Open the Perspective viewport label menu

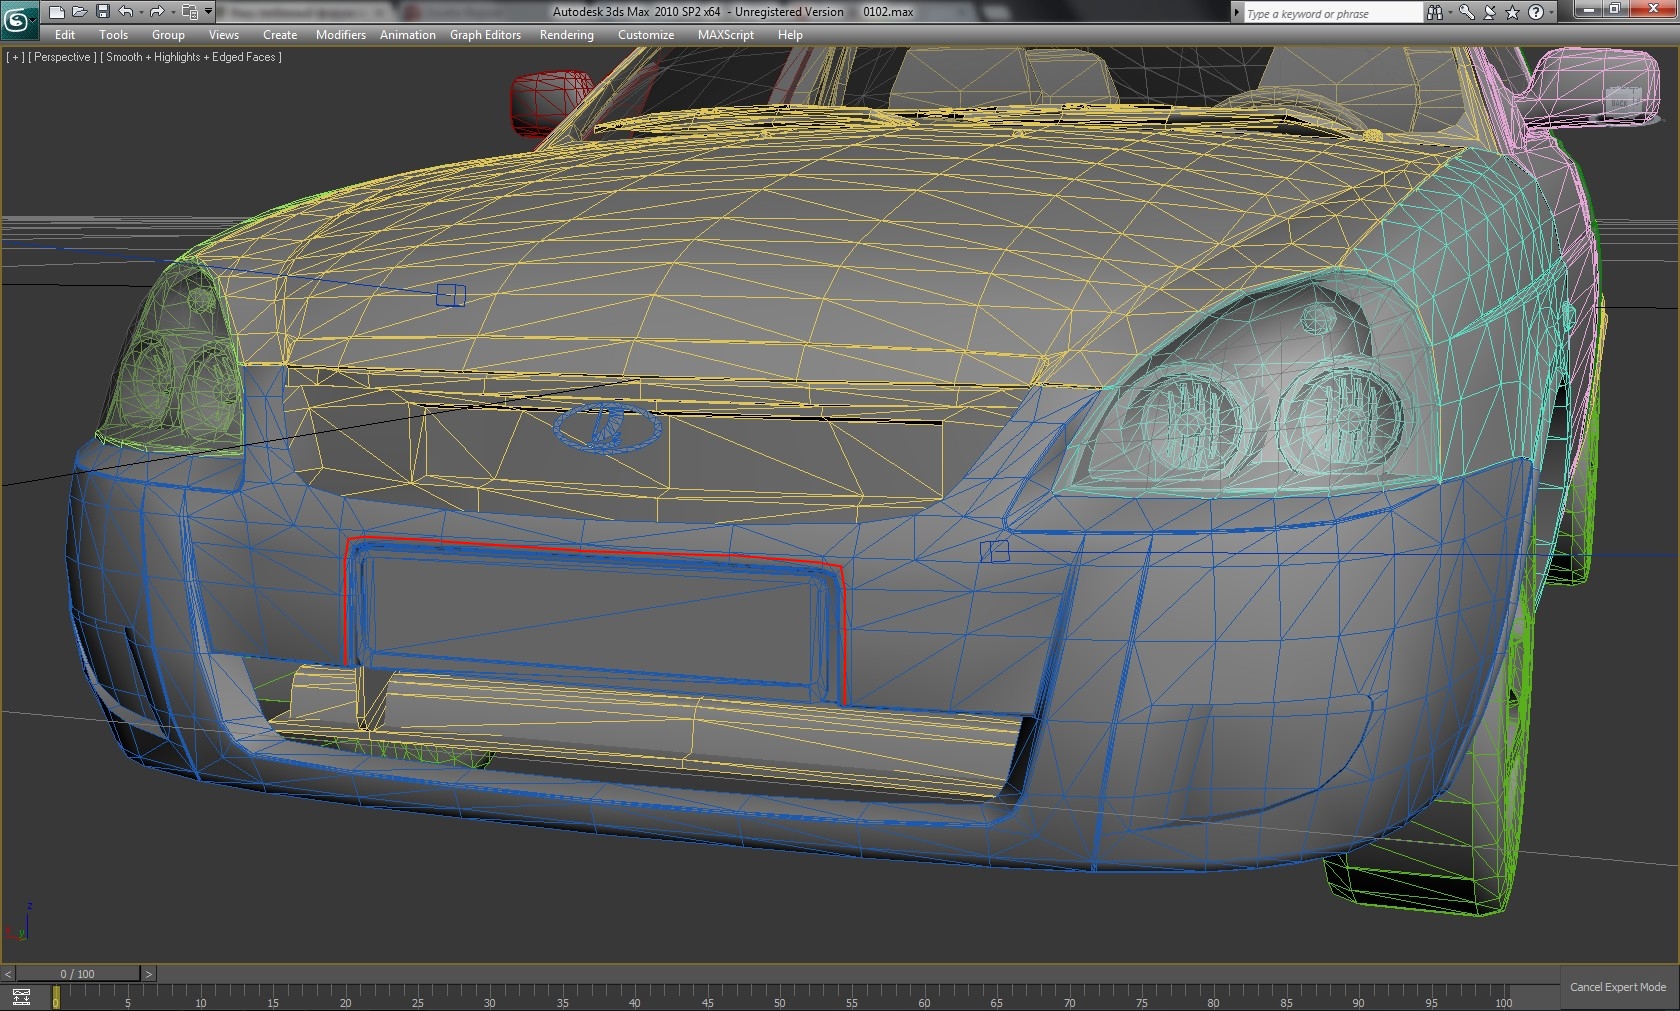(x=62, y=57)
